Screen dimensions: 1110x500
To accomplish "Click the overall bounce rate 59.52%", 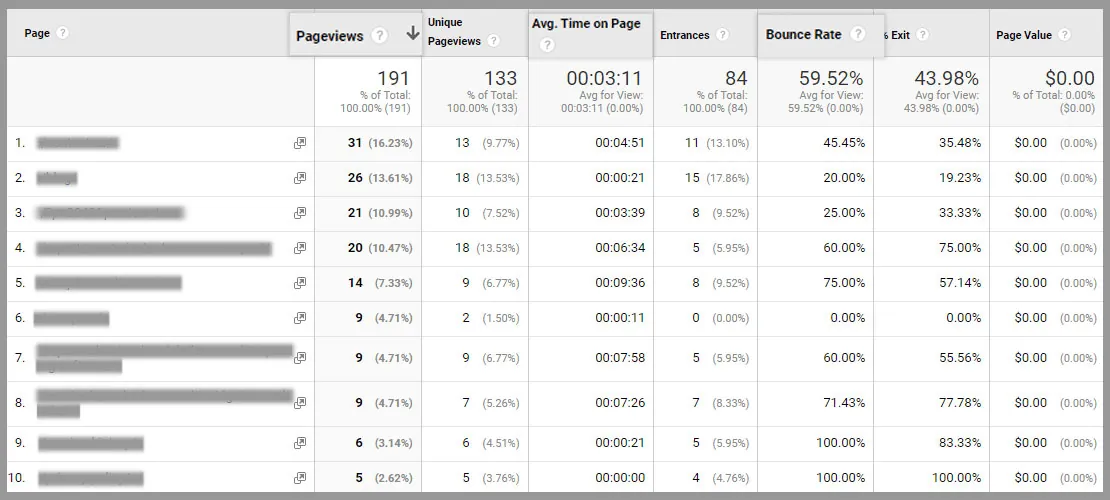I will 831,78.
